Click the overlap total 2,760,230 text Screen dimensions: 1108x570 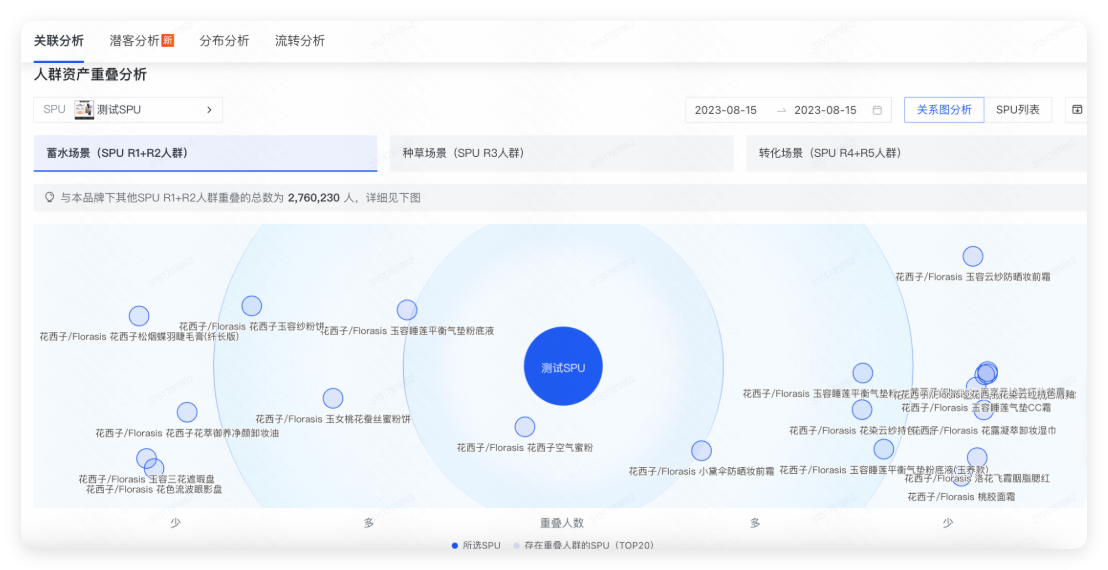[314, 198]
